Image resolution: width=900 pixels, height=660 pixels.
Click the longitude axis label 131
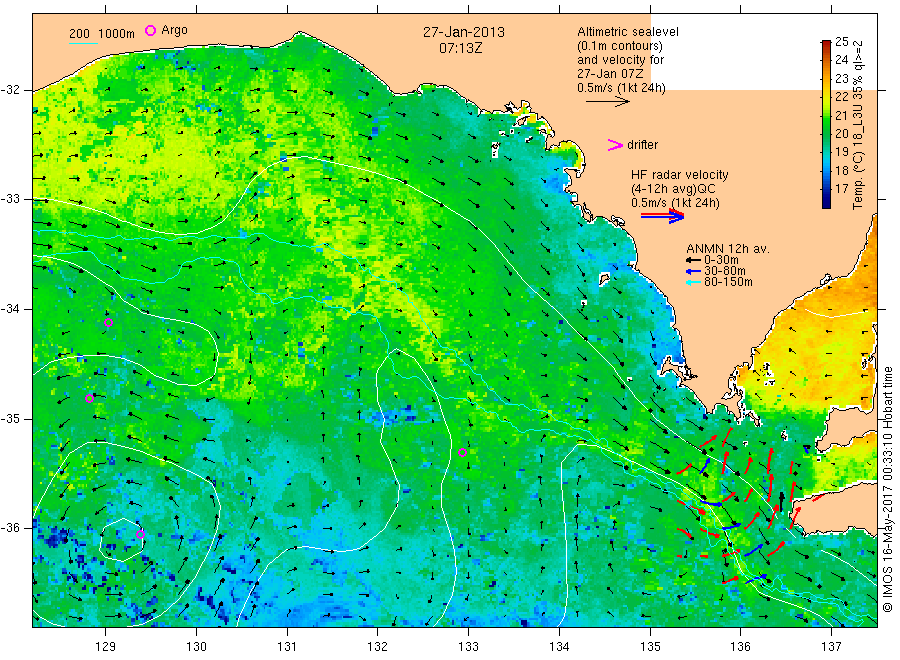pyautogui.click(x=287, y=647)
